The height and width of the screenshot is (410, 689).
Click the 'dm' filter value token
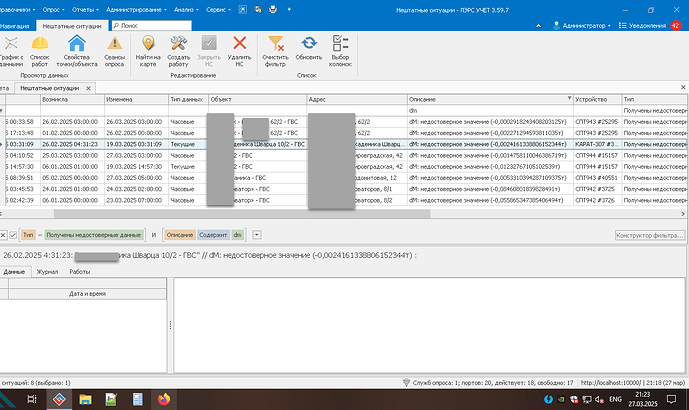coord(237,235)
